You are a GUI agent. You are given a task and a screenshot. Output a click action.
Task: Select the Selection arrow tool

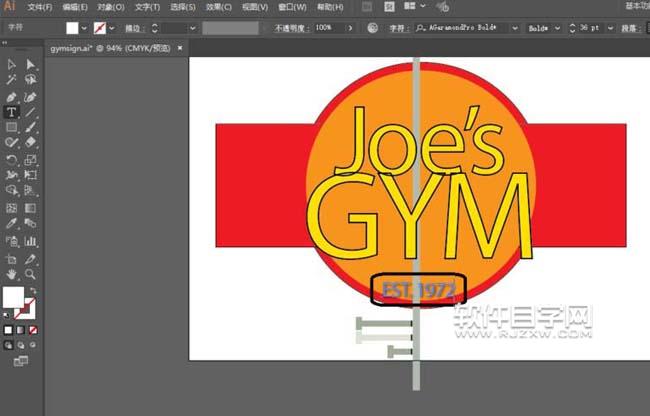(x=12, y=65)
